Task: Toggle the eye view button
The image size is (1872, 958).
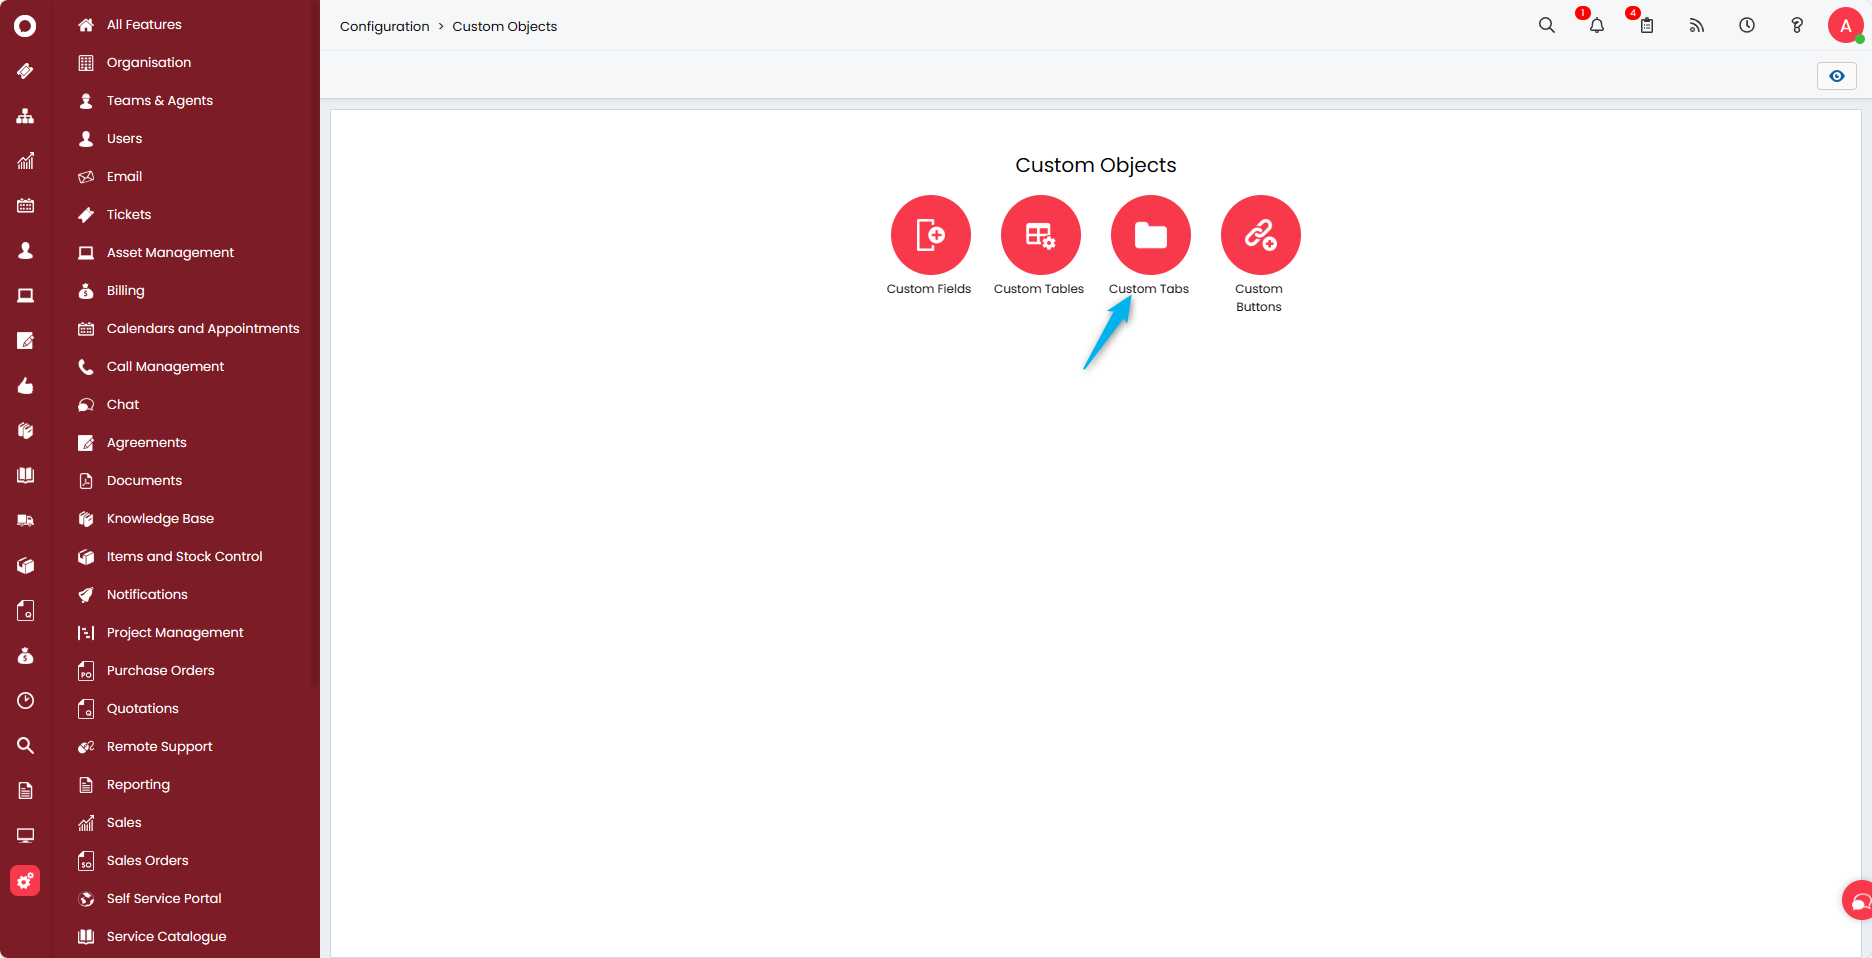Action: (x=1836, y=76)
